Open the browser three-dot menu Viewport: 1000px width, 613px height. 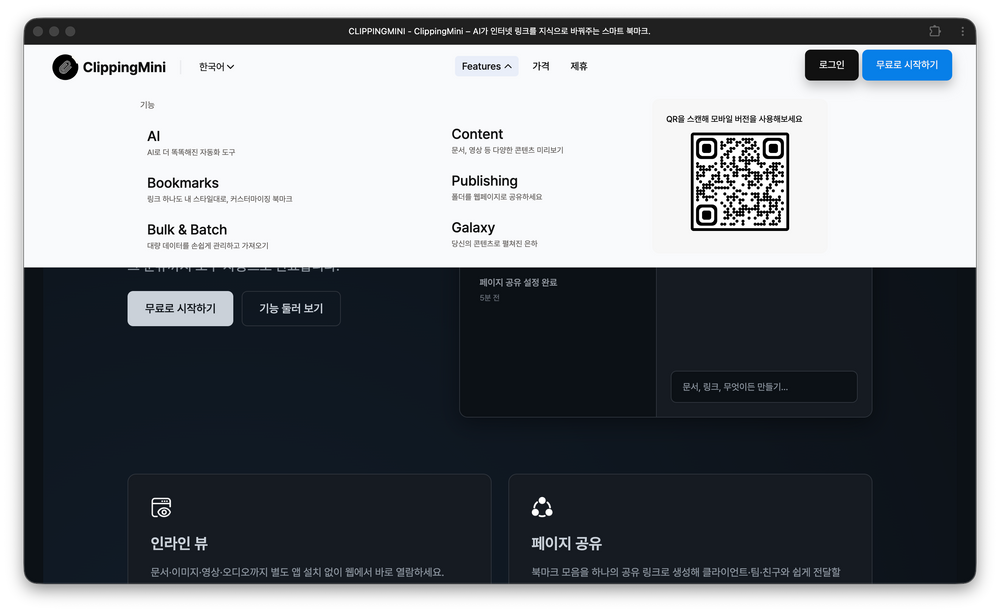(962, 31)
